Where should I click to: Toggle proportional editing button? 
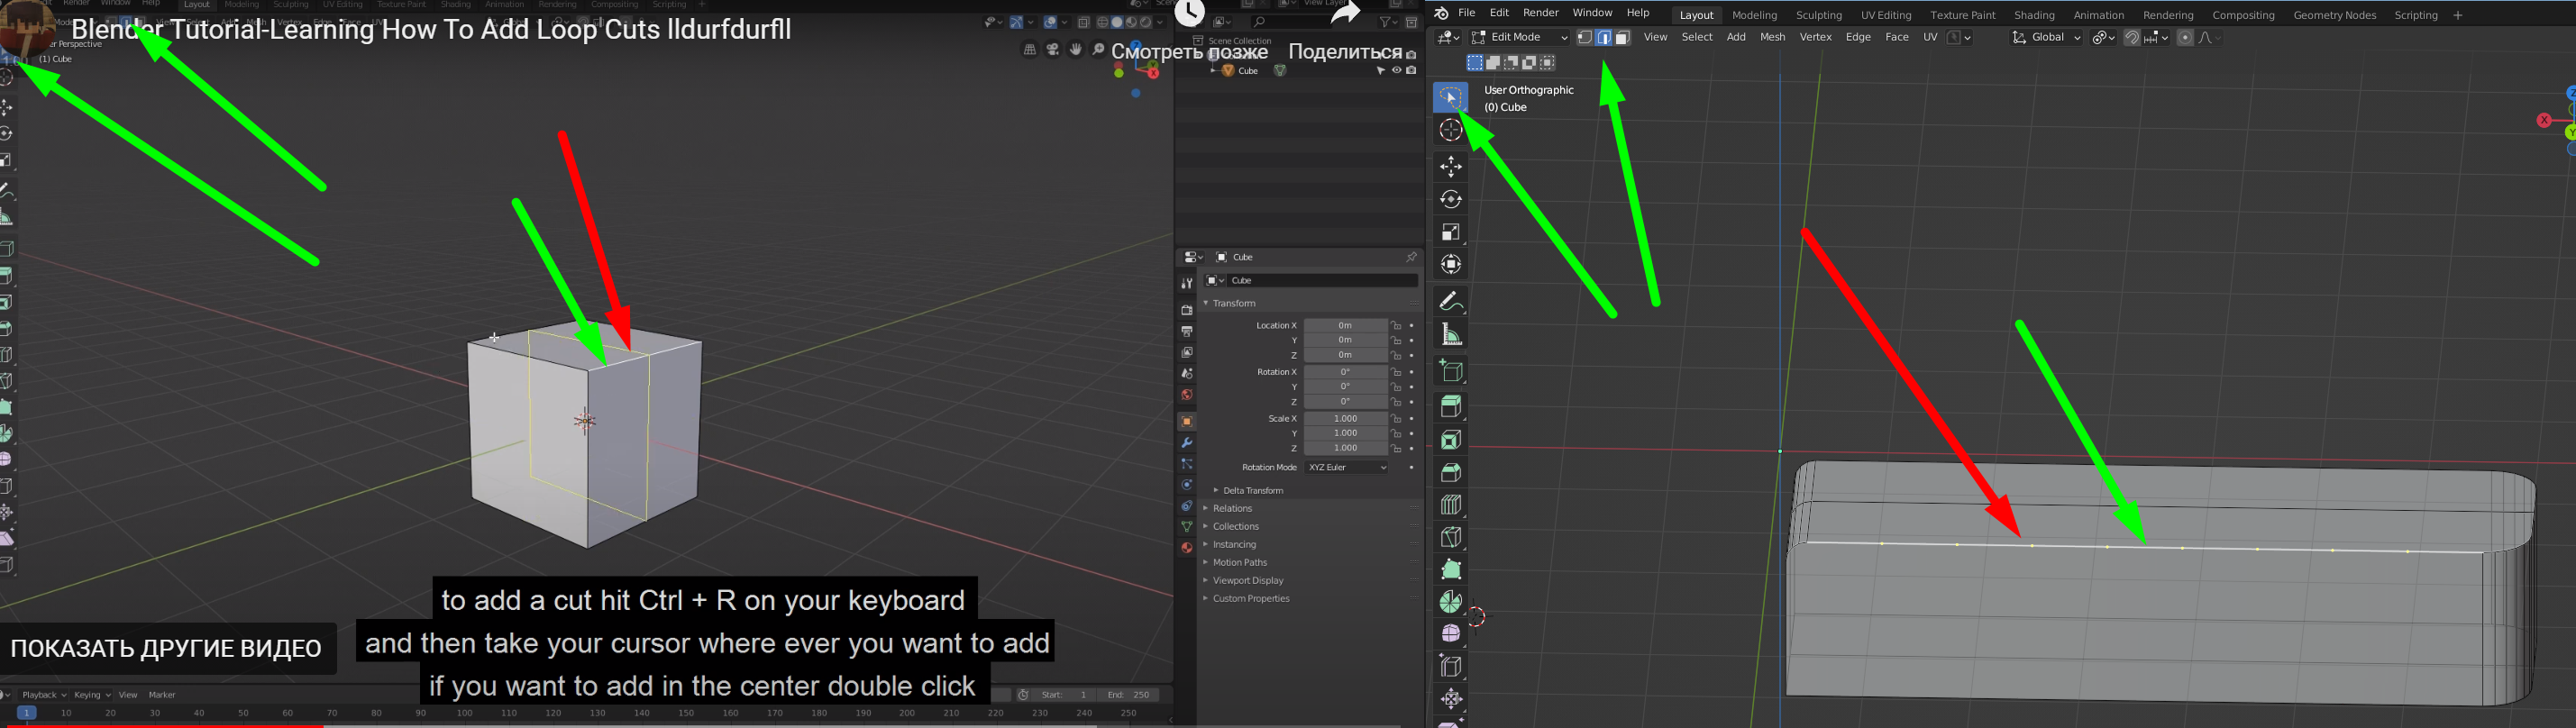pos(2185,38)
